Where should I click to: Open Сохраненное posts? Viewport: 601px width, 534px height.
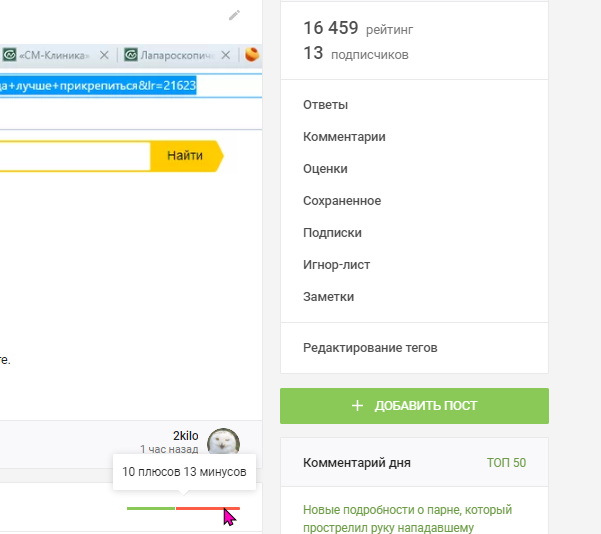pos(342,201)
